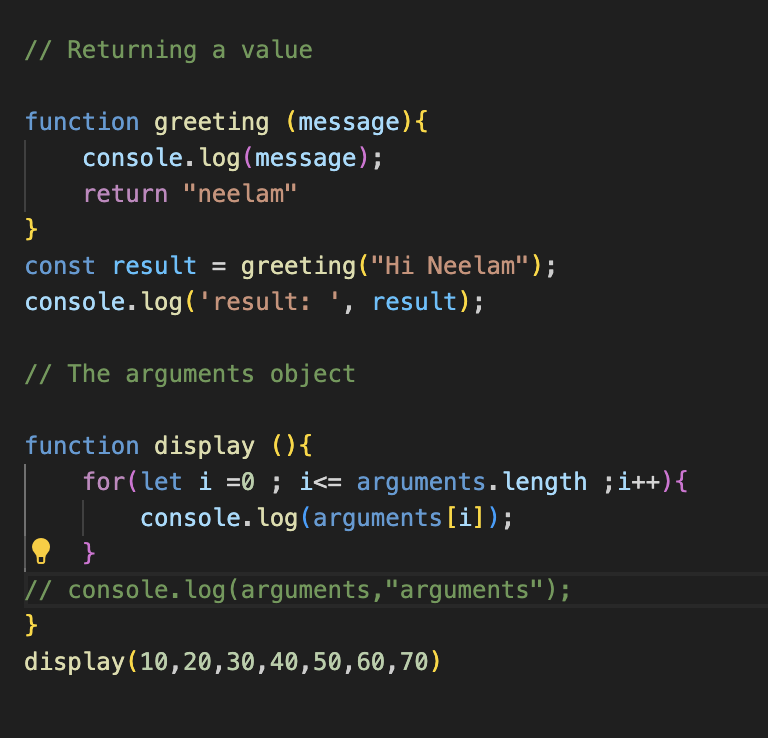Click the pink closing brace of the for loop
Image resolution: width=768 pixels, height=738 pixels.
(x=89, y=553)
